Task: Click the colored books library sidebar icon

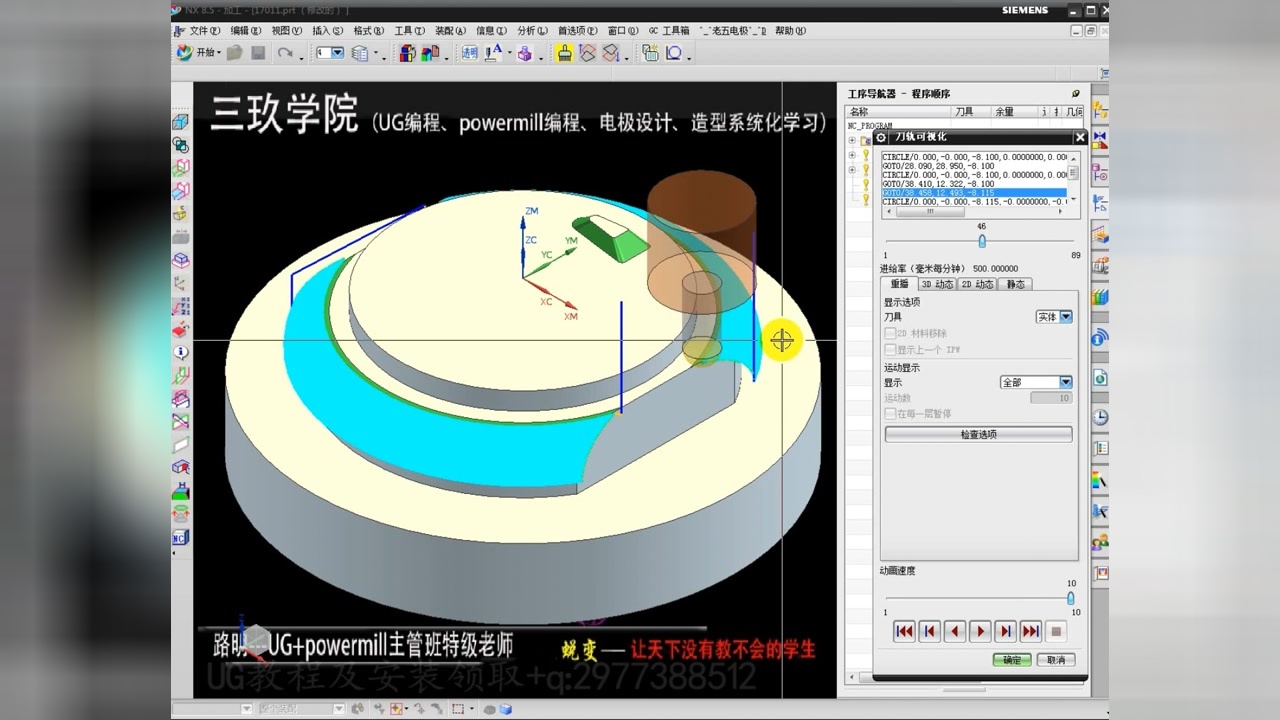Action: click(x=1100, y=296)
